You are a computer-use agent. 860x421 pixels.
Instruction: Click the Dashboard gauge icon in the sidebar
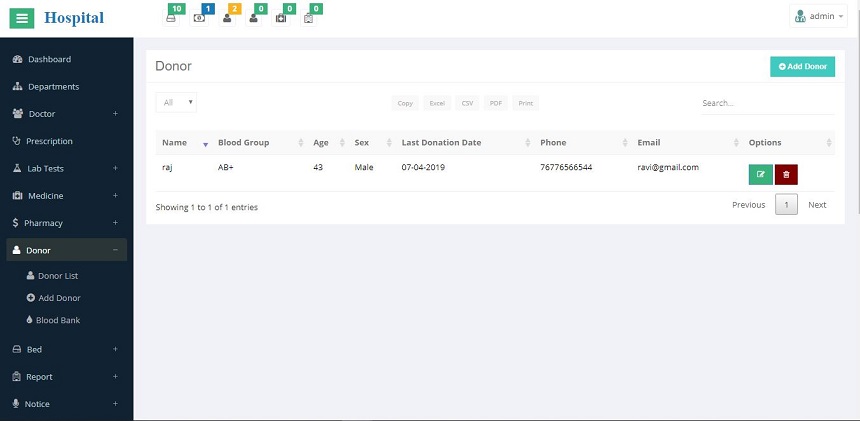17,59
